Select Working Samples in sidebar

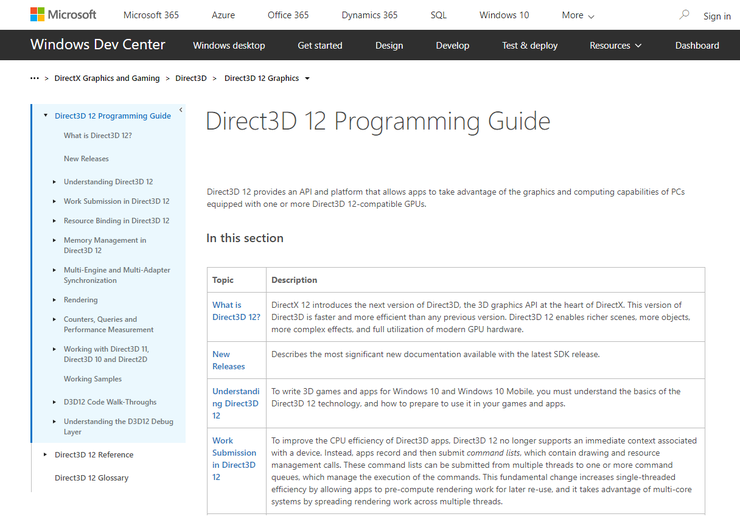(93, 379)
